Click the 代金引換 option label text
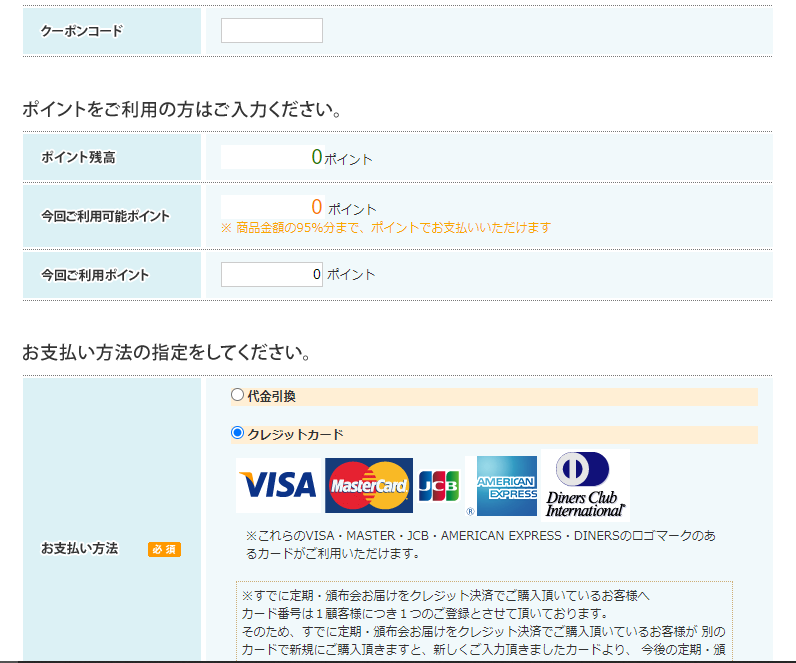Screen dimensions: 796x663 click(272, 396)
